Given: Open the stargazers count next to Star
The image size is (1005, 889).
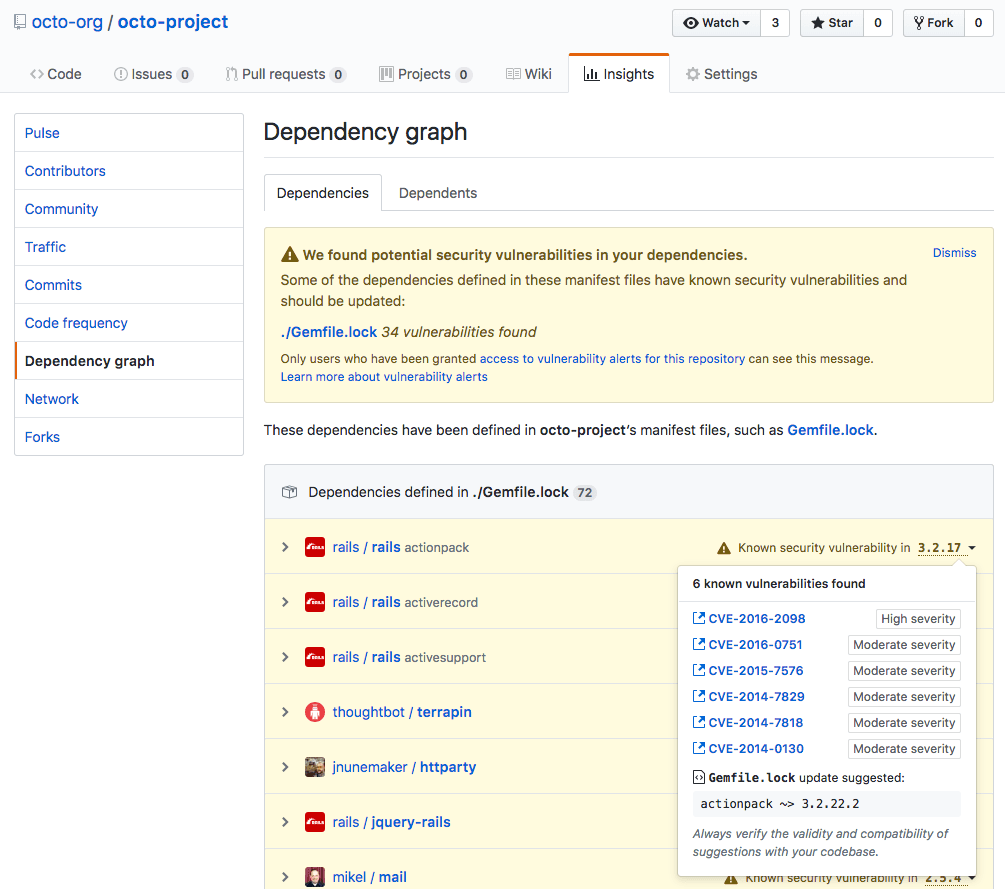Looking at the screenshot, I should point(877,23).
